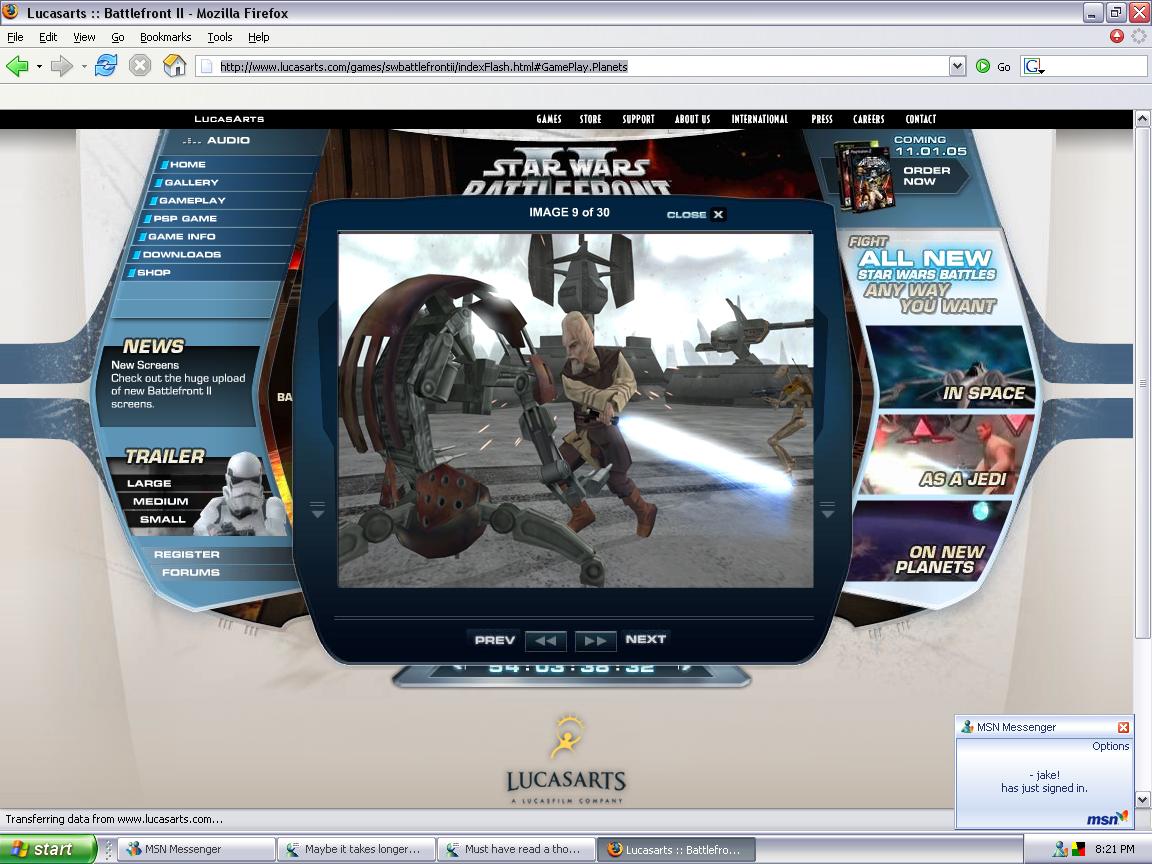
Task: Reload the page with the Refresh icon
Action: tap(106, 65)
